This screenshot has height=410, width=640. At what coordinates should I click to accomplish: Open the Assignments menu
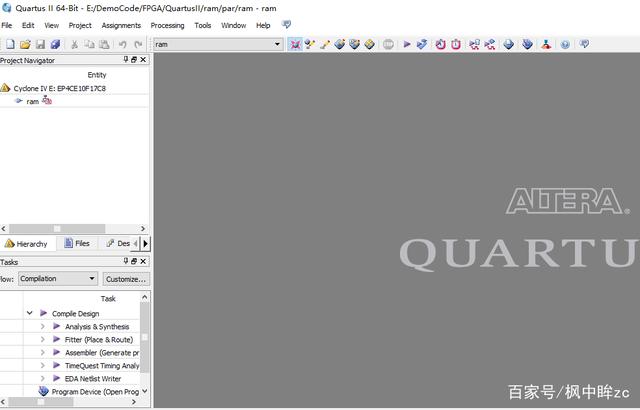click(121, 25)
